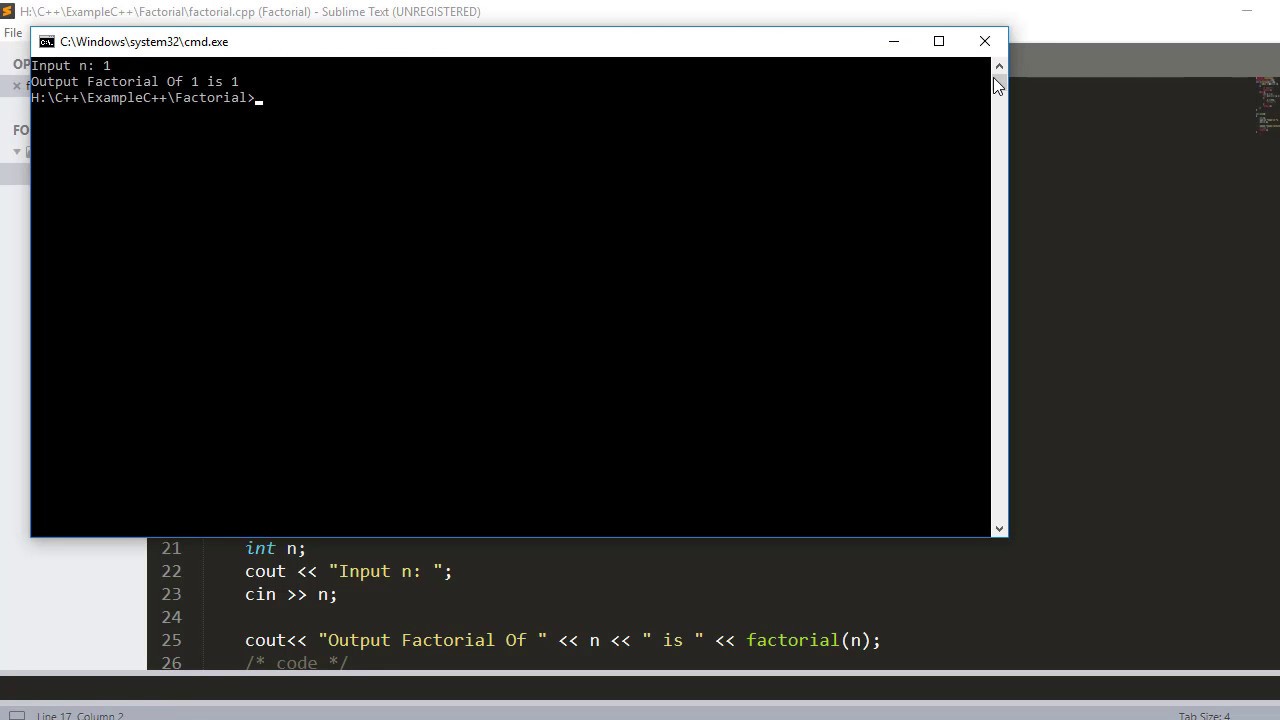Screen dimensions: 1280x720
Task: Click the 'cin >> n;' code line
Action: point(291,594)
